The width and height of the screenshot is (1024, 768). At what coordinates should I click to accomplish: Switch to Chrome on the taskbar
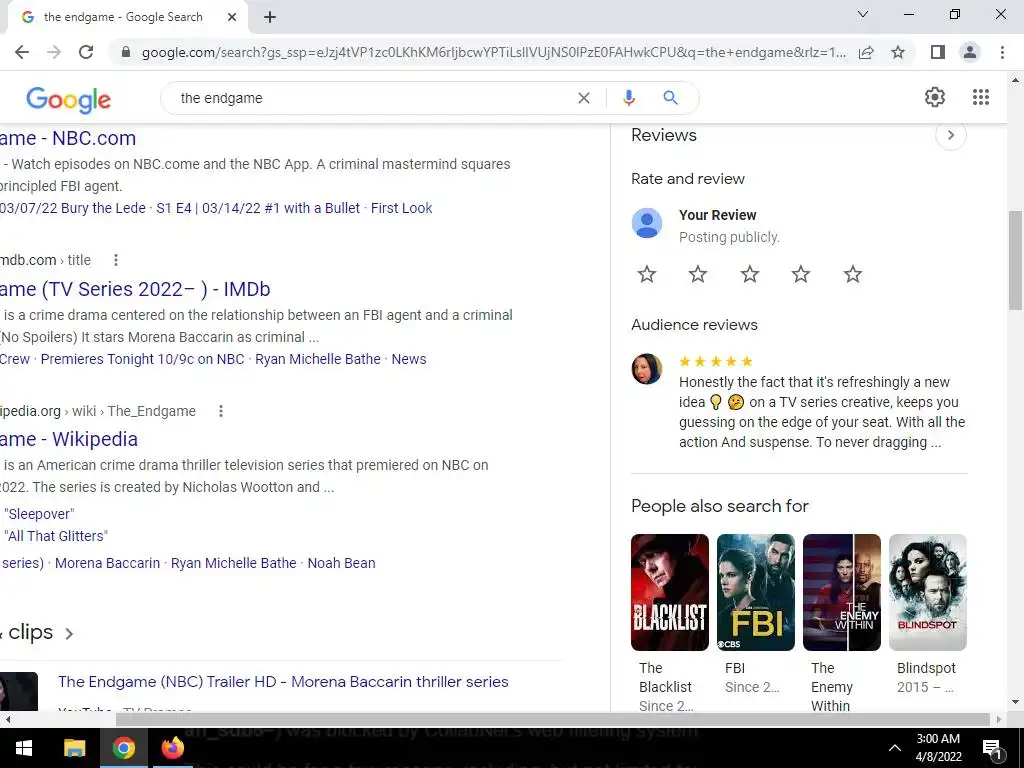123,748
